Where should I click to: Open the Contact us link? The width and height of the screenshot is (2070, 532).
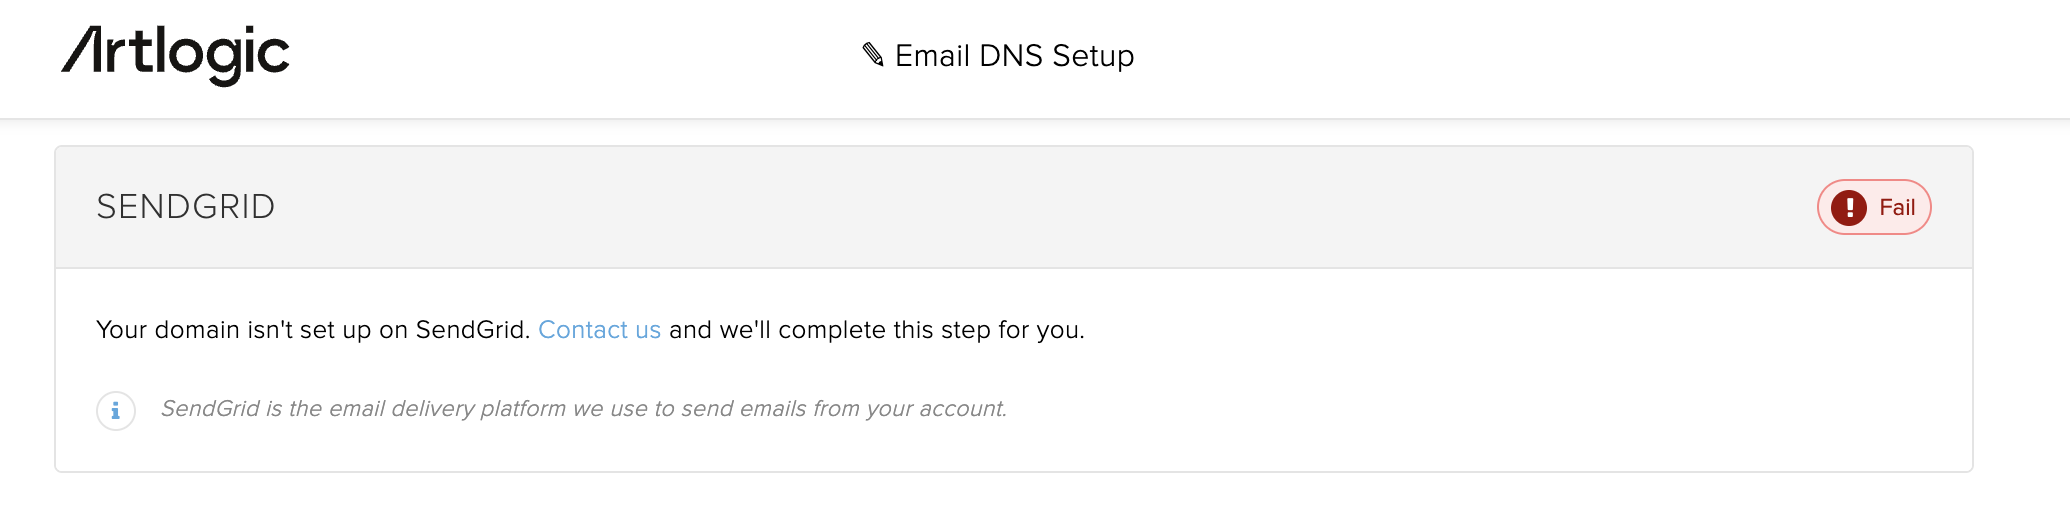(x=599, y=330)
